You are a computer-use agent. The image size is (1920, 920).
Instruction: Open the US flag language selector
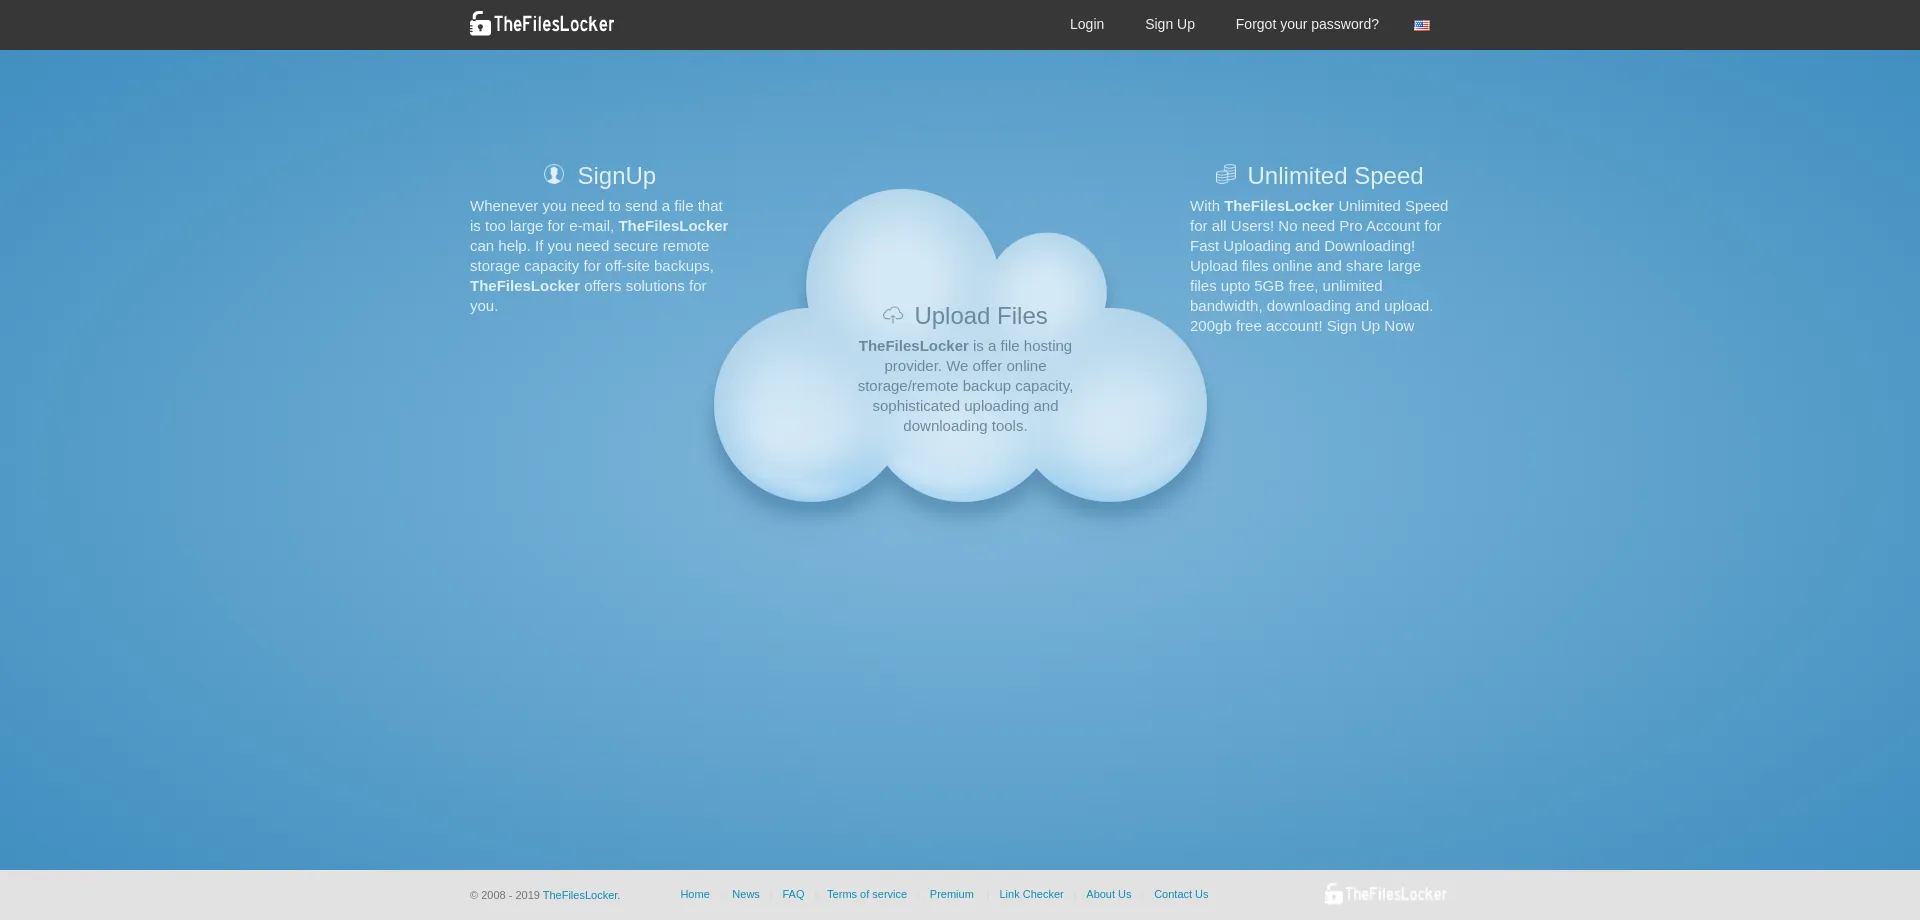tap(1421, 25)
